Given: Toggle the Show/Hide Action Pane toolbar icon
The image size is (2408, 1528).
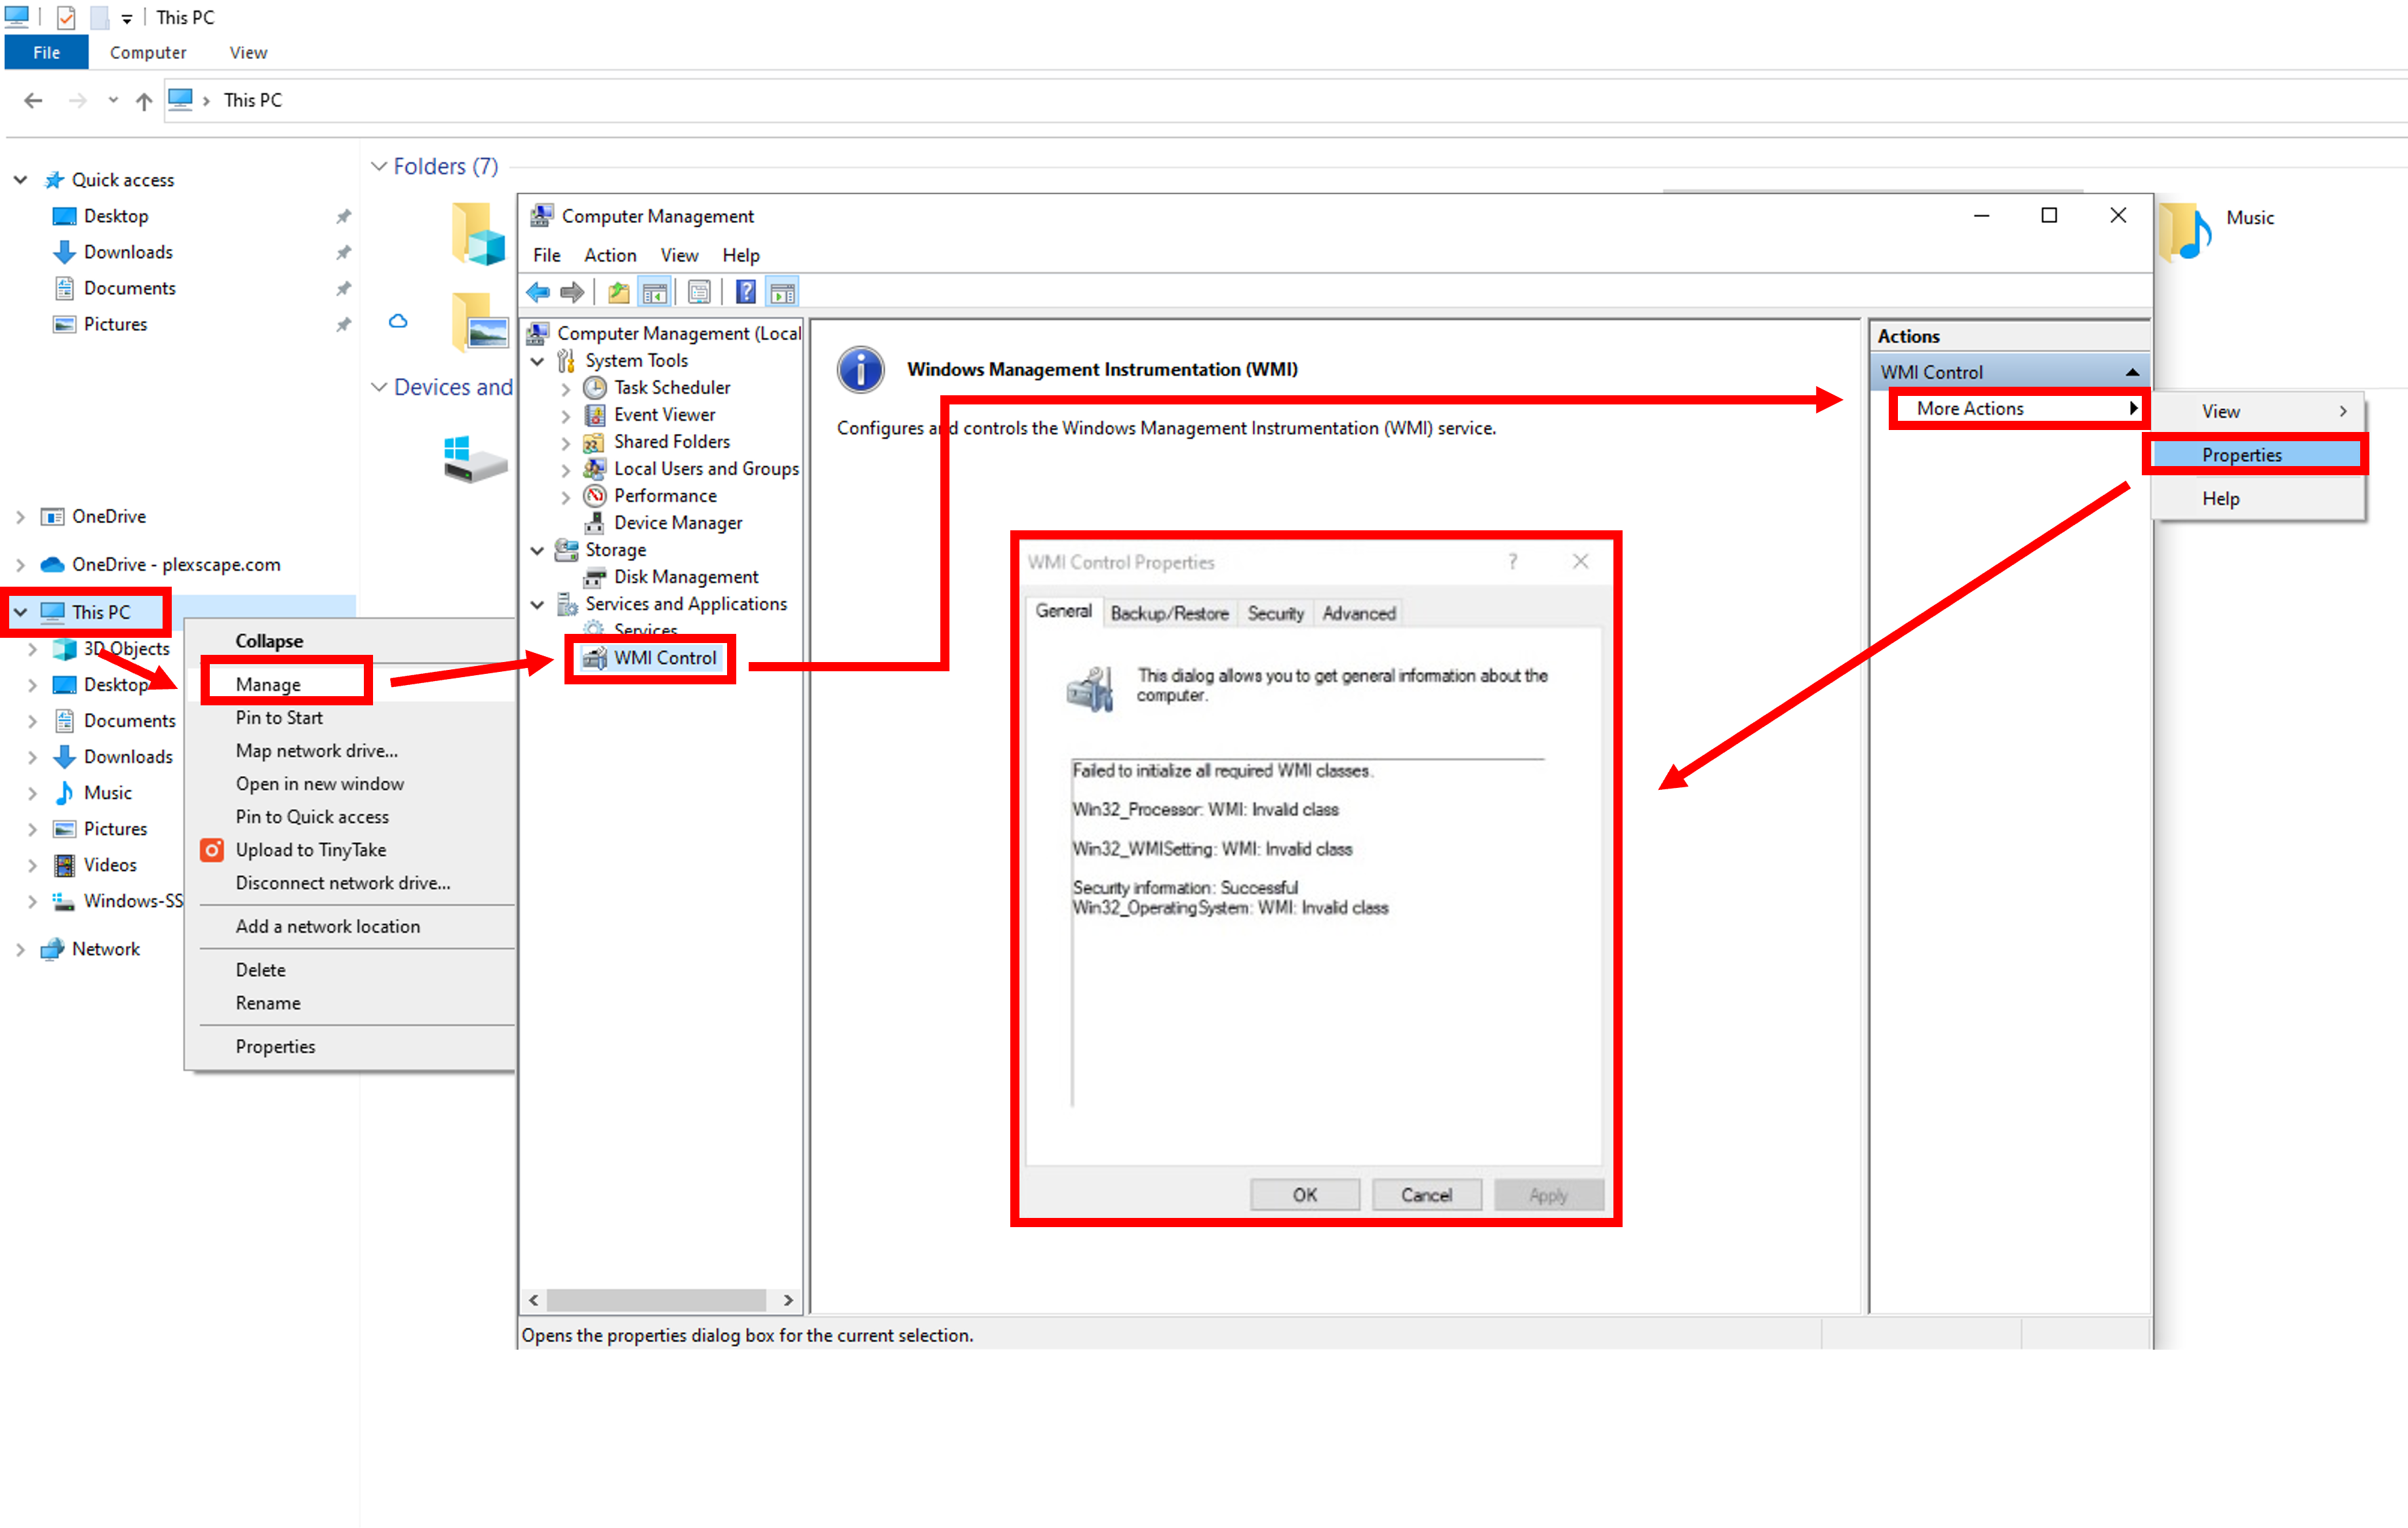Looking at the screenshot, I should tap(782, 292).
